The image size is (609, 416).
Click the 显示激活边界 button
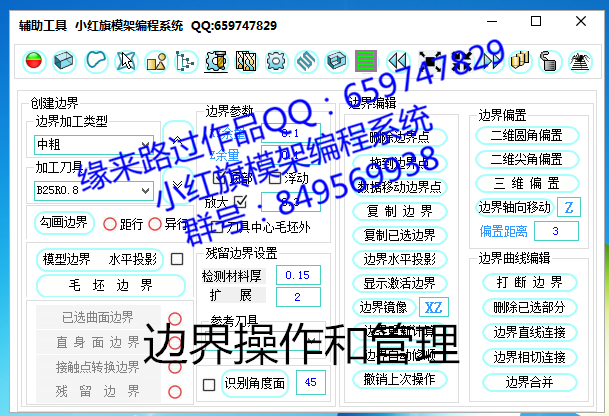[400, 283]
